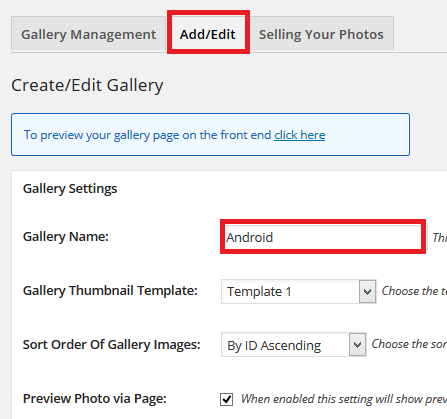Click the Gallery Settings section heading
447x419 pixels.
tap(70, 189)
